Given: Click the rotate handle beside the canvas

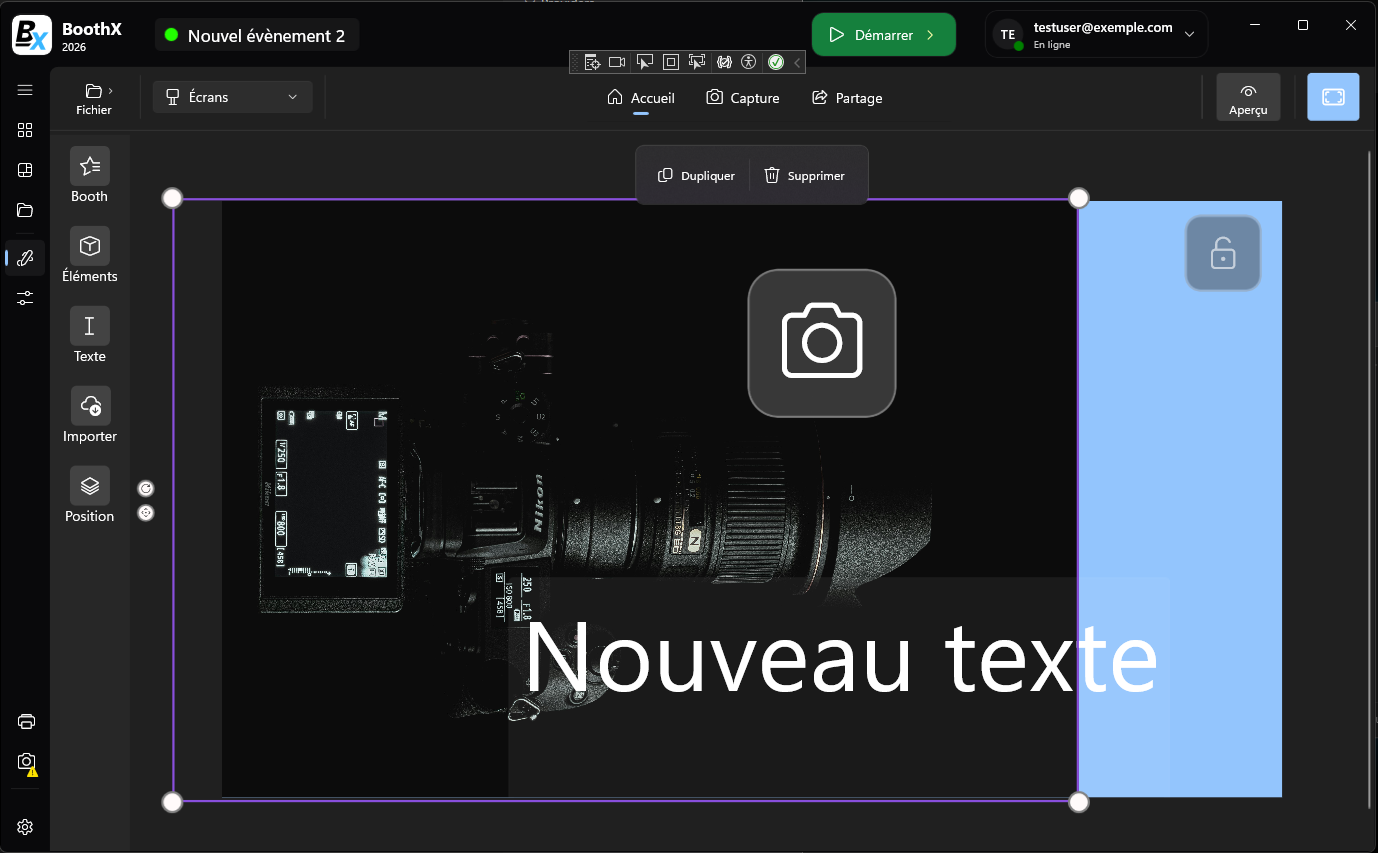Looking at the screenshot, I should coord(146,488).
